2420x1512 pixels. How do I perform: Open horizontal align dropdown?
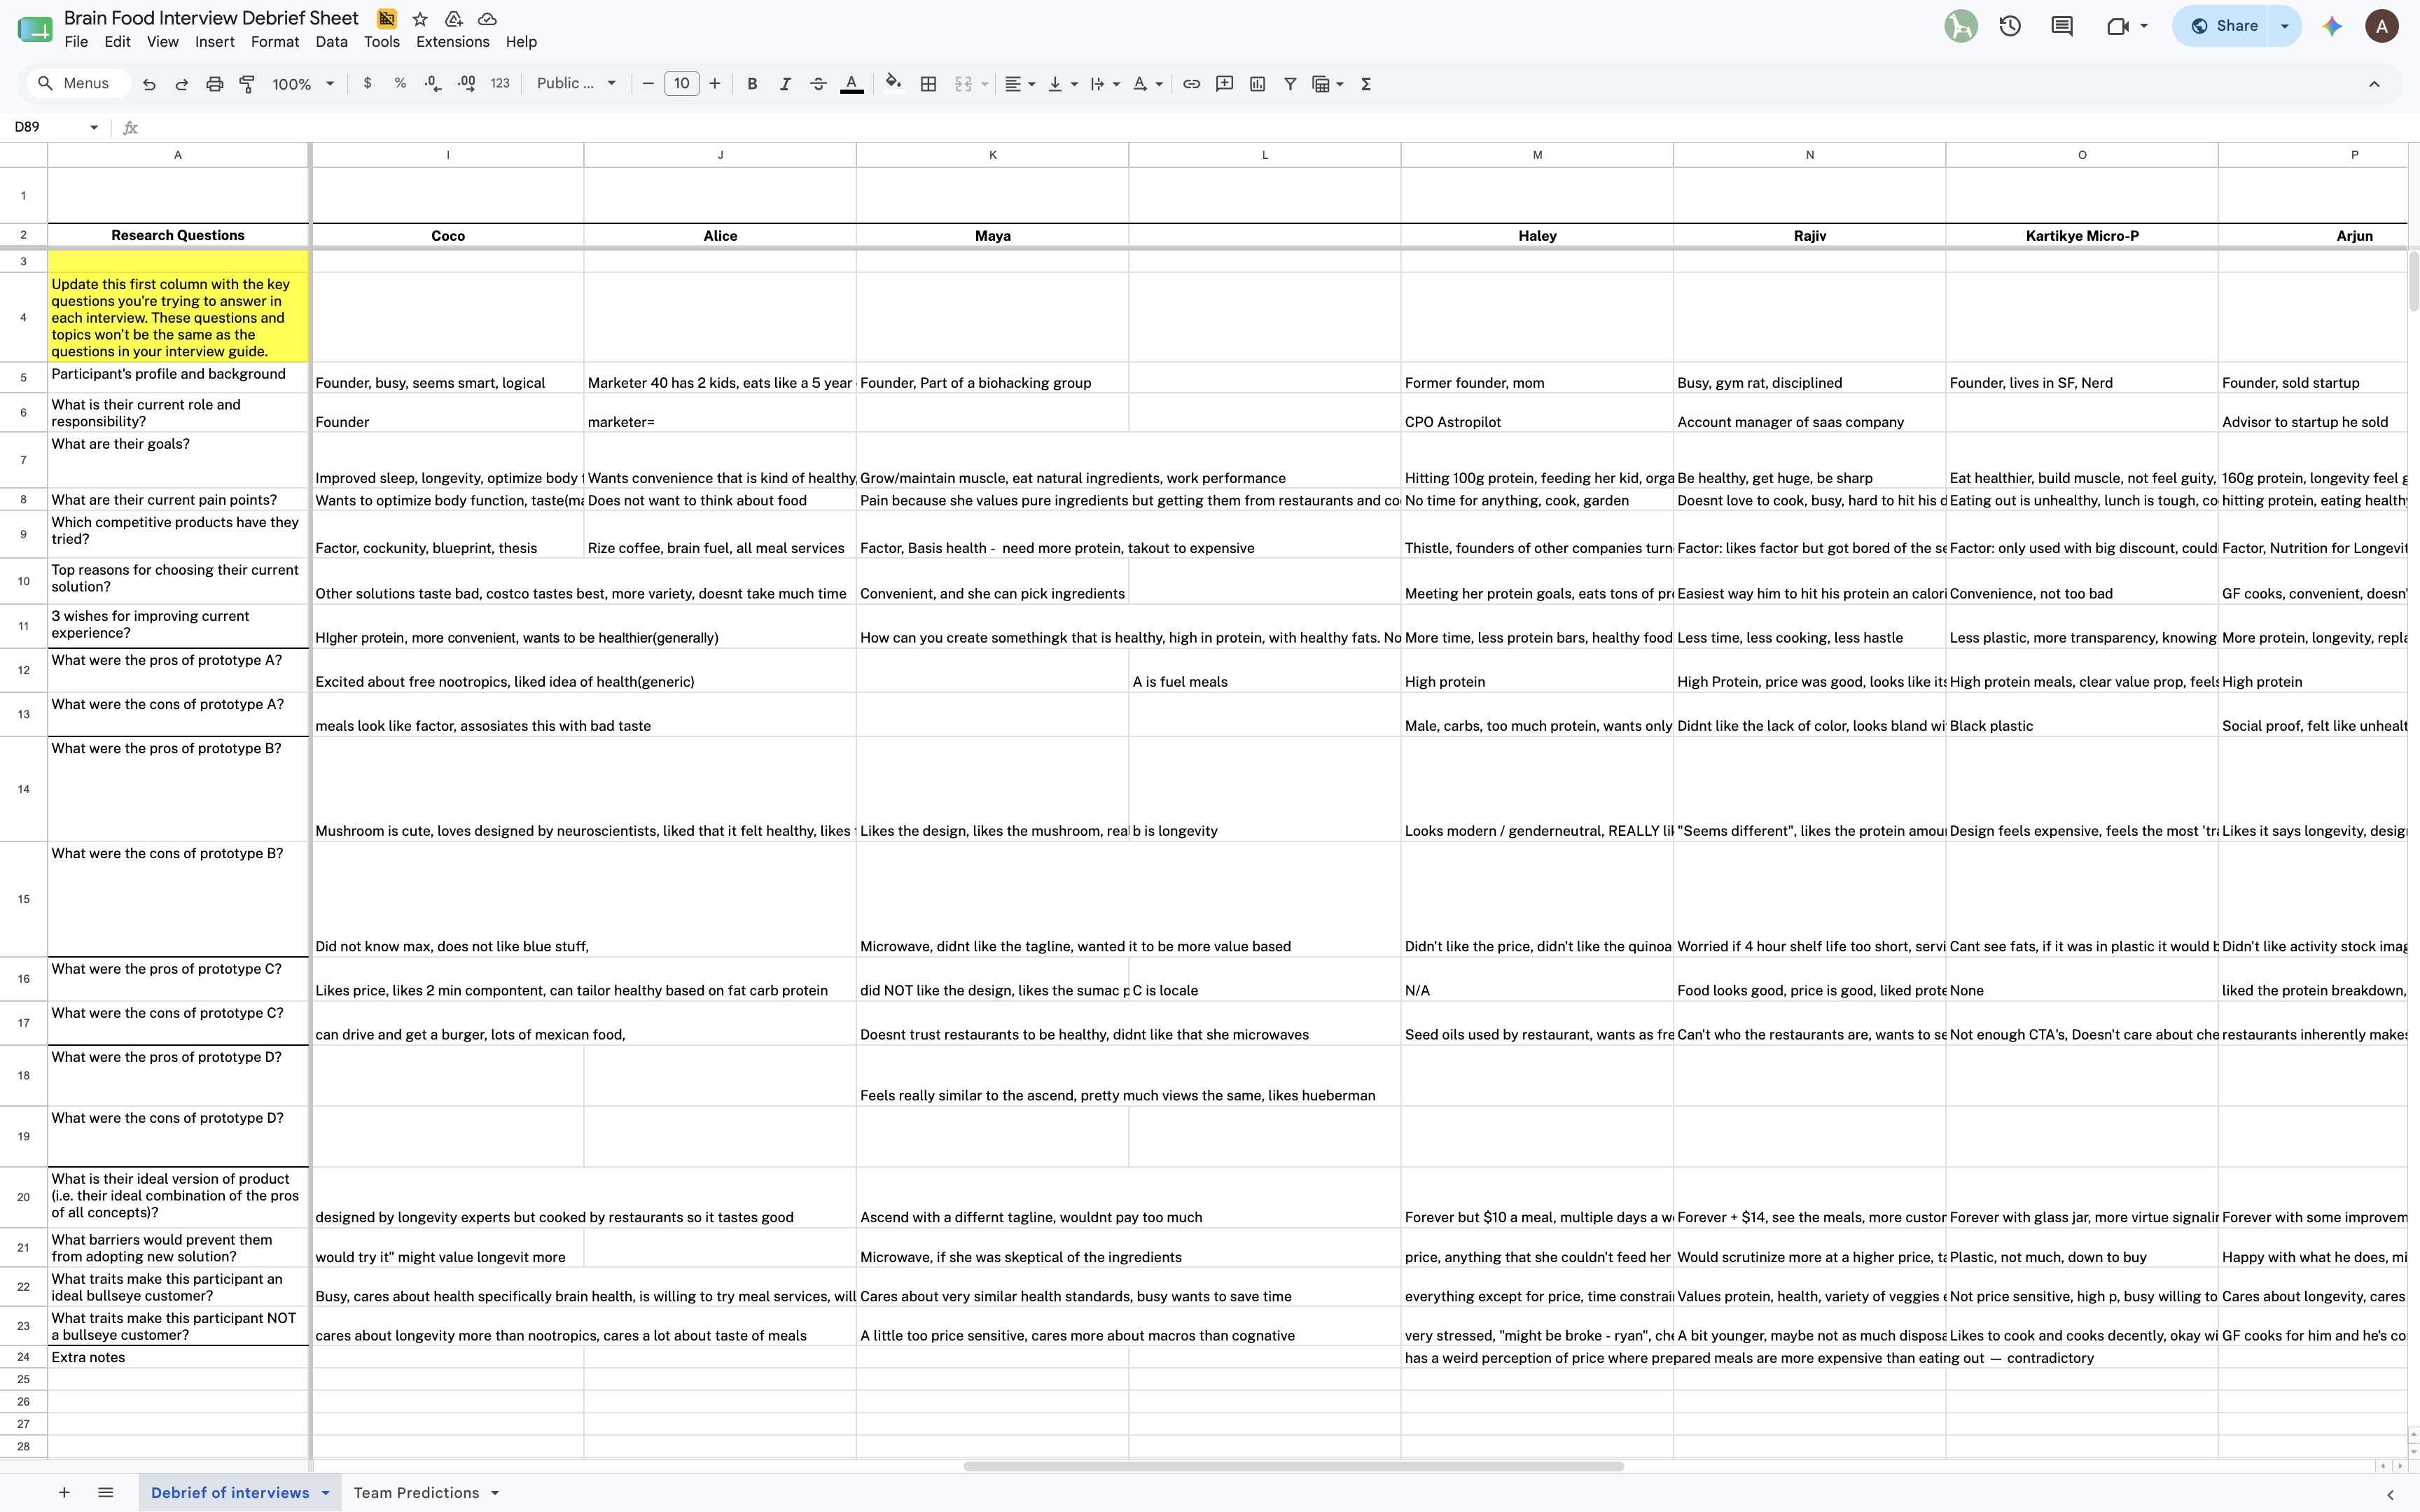click(x=1019, y=84)
